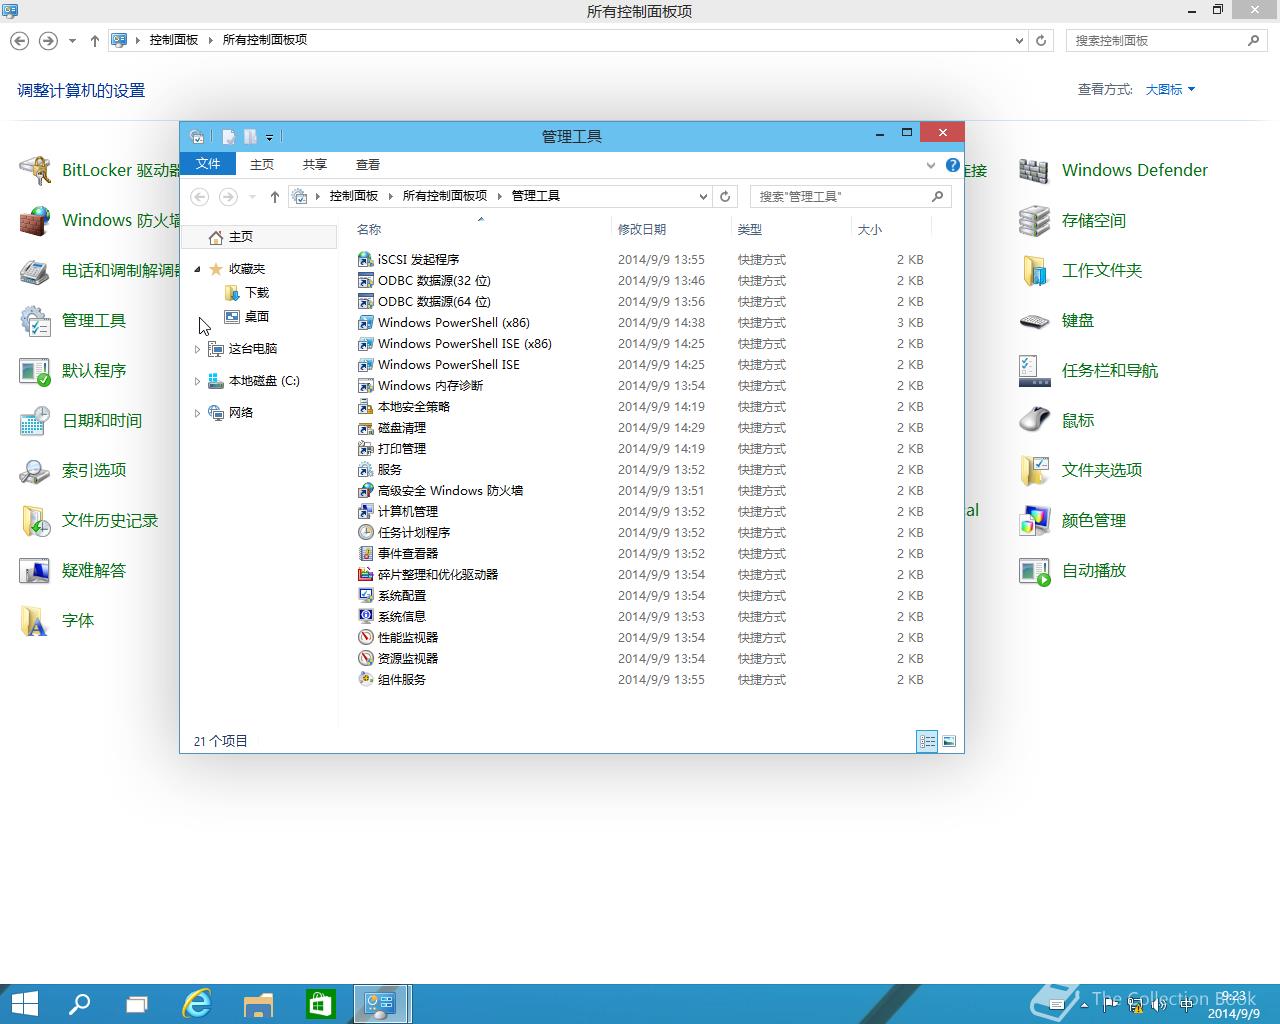Select 主页 in navigation pane
The height and width of the screenshot is (1024, 1280).
click(x=260, y=237)
